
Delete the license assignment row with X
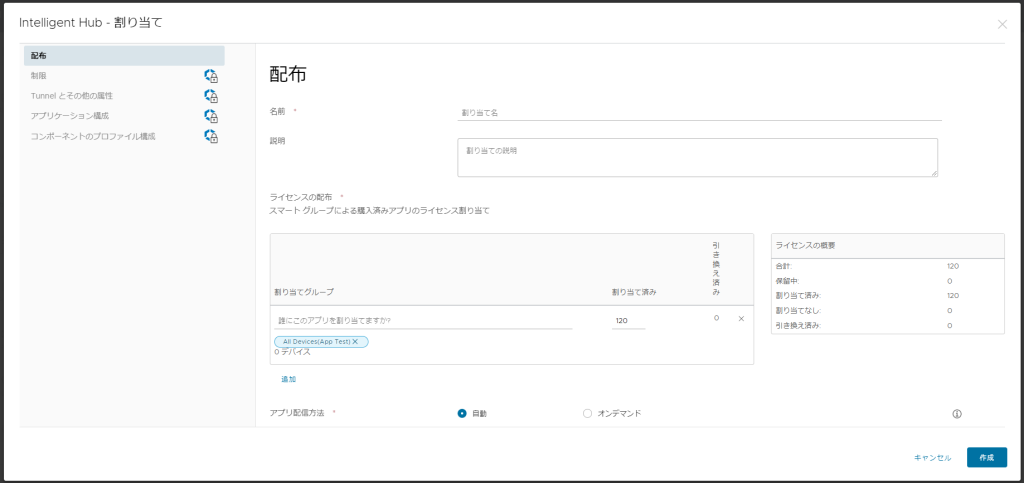coord(741,319)
